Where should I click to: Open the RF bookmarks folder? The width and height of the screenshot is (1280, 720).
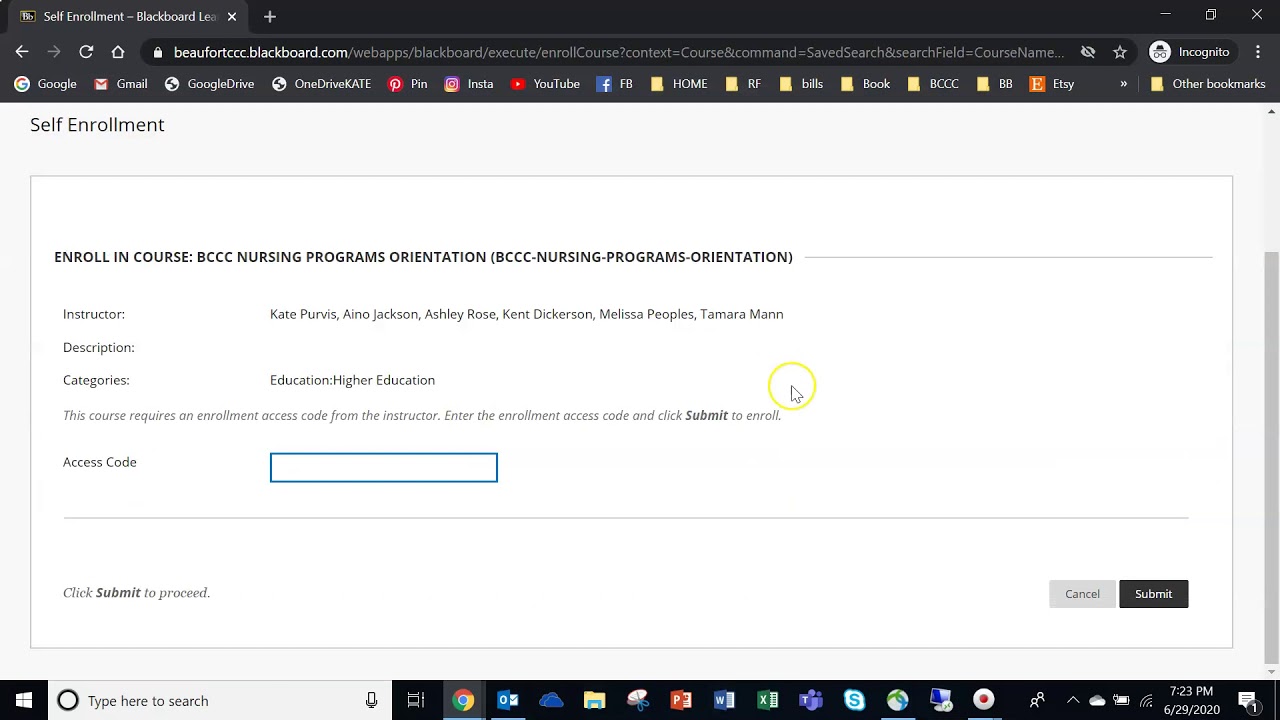click(x=742, y=84)
